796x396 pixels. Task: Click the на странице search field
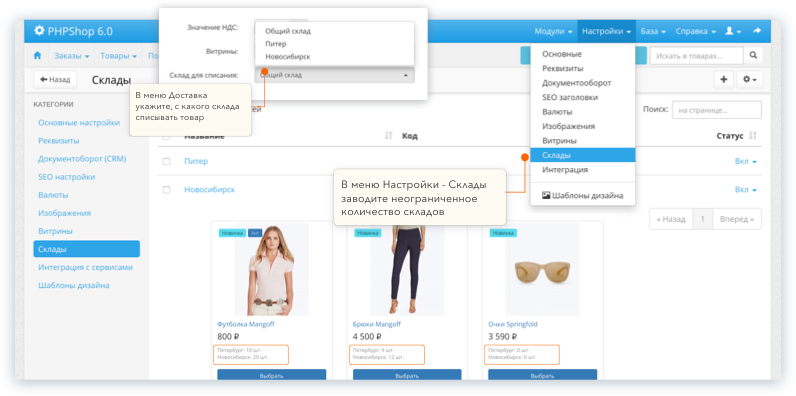717,110
